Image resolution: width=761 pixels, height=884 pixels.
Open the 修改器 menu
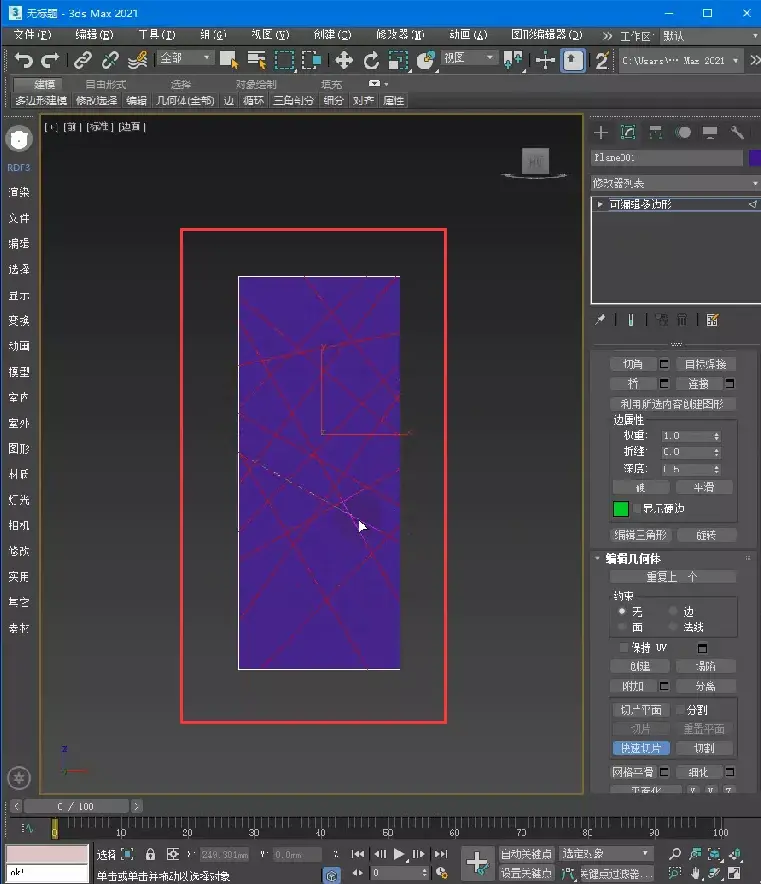pyautogui.click(x=399, y=34)
